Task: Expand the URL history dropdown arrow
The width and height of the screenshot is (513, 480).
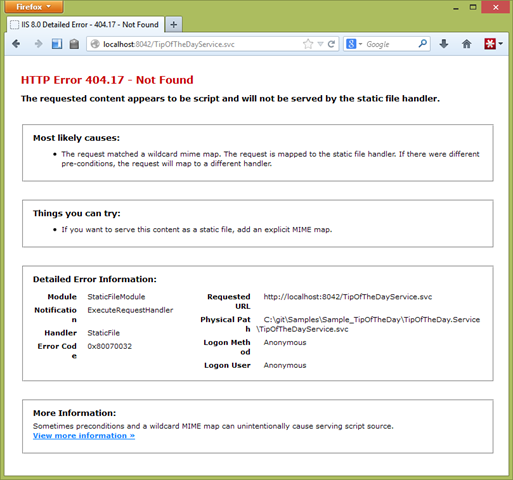Action: 320,44
